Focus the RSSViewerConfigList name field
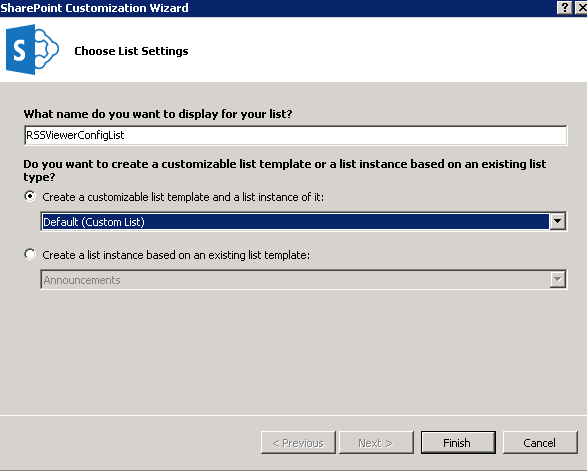Screen dimensions: 587x471 (x=295, y=135)
